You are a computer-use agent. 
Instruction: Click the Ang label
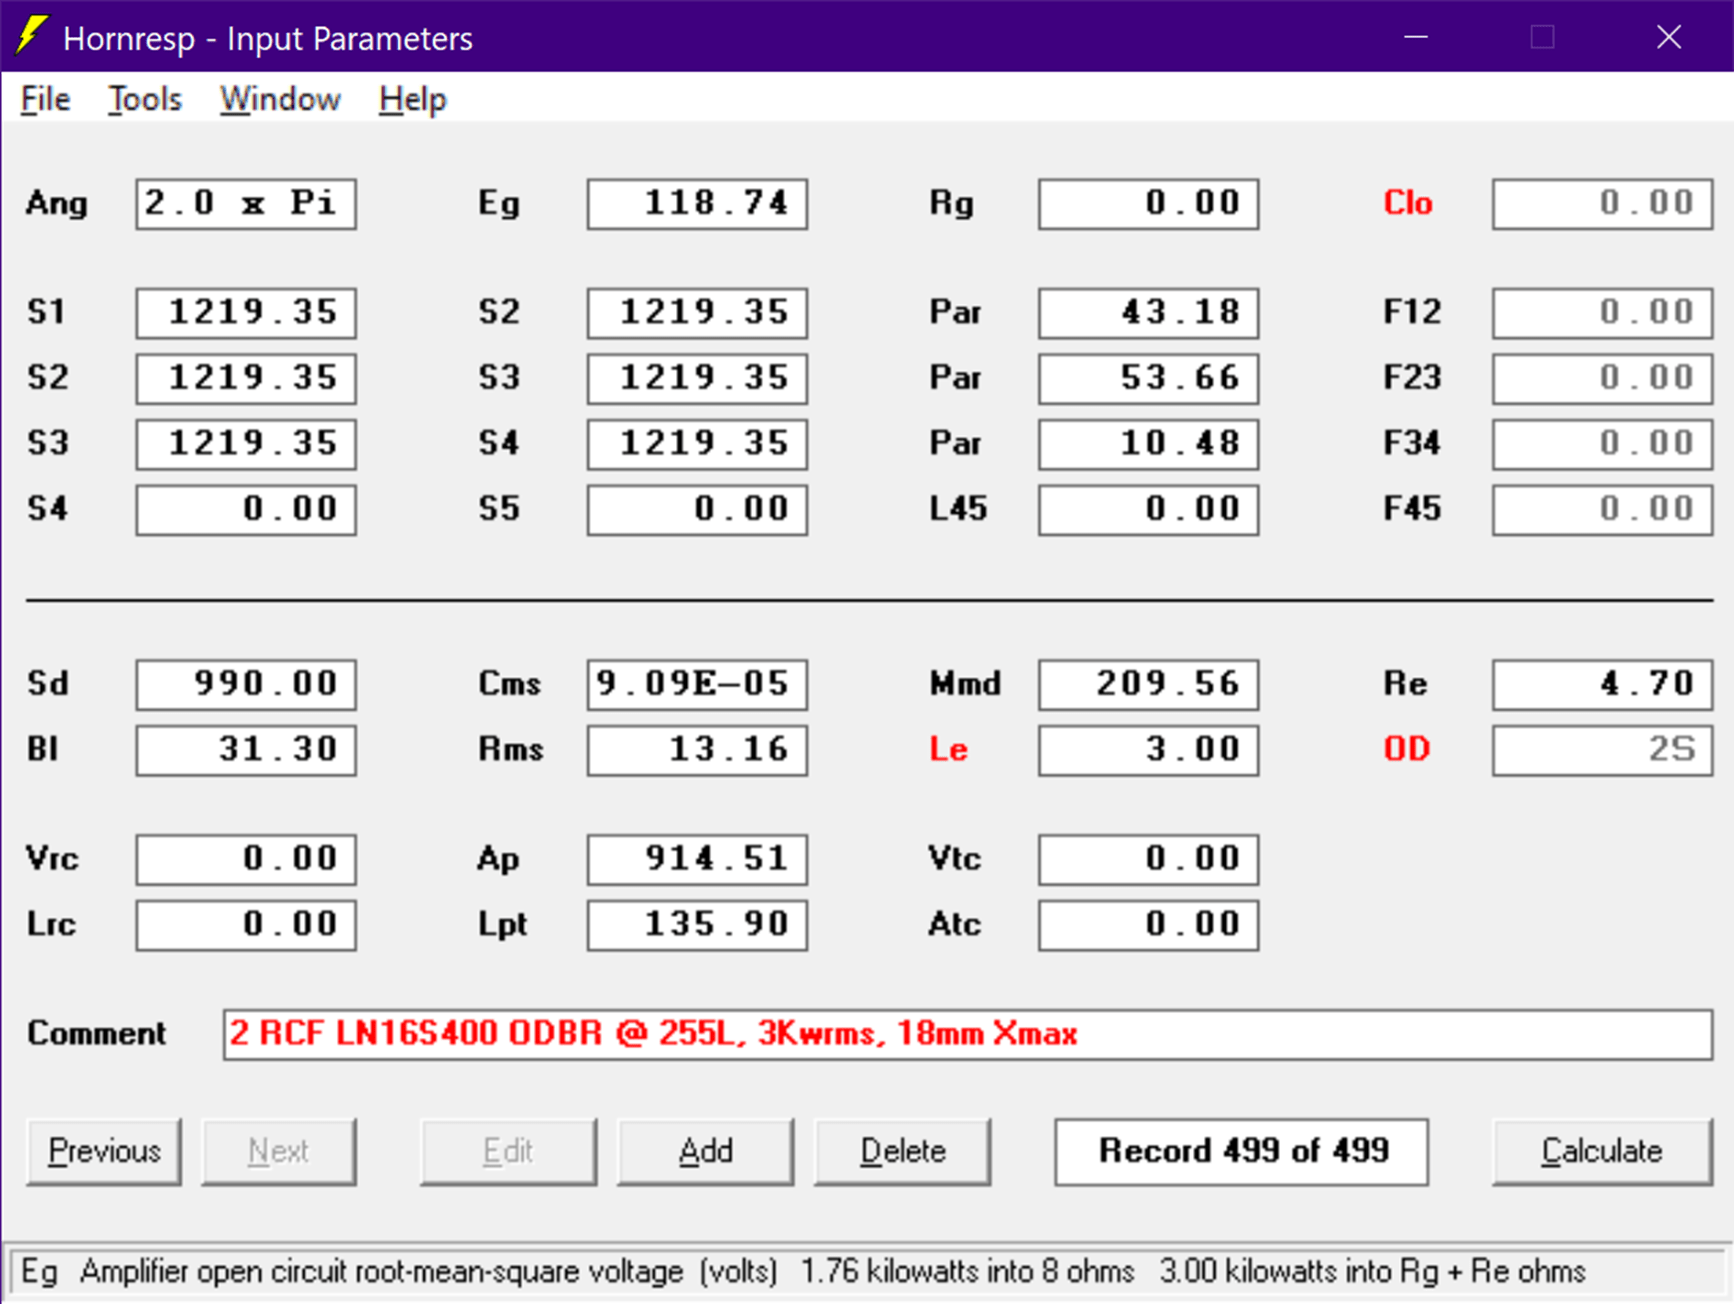[x=57, y=205]
